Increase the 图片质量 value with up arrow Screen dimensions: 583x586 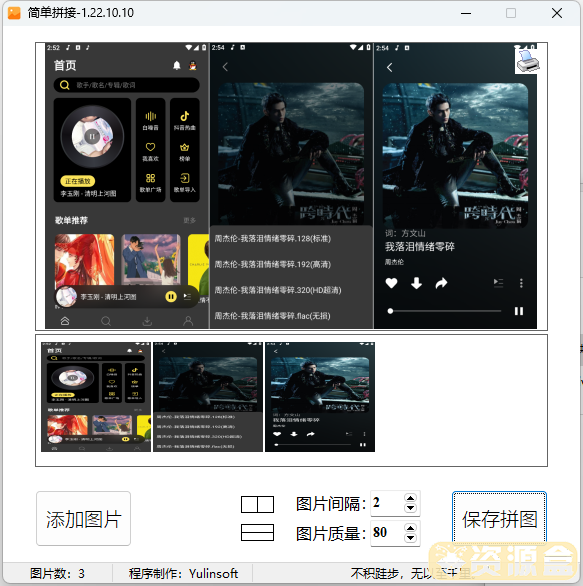click(410, 528)
